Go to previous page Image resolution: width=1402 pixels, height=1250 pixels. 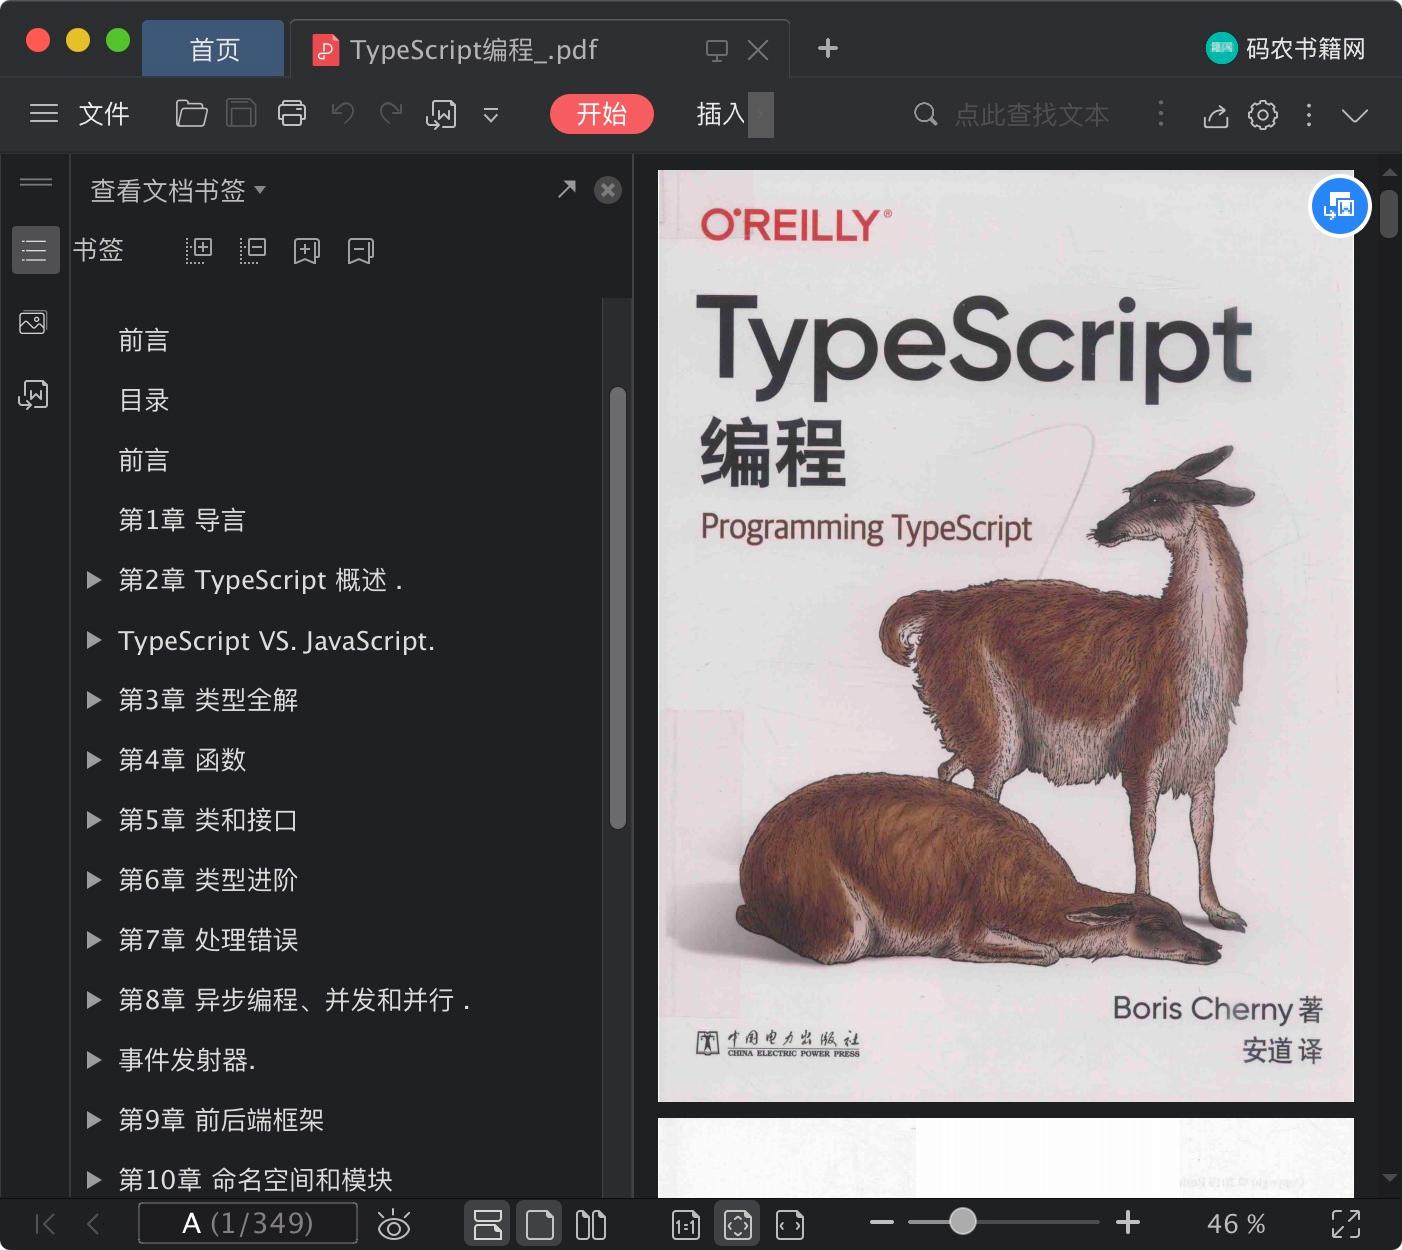pyautogui.click(x=93, y=1224)
